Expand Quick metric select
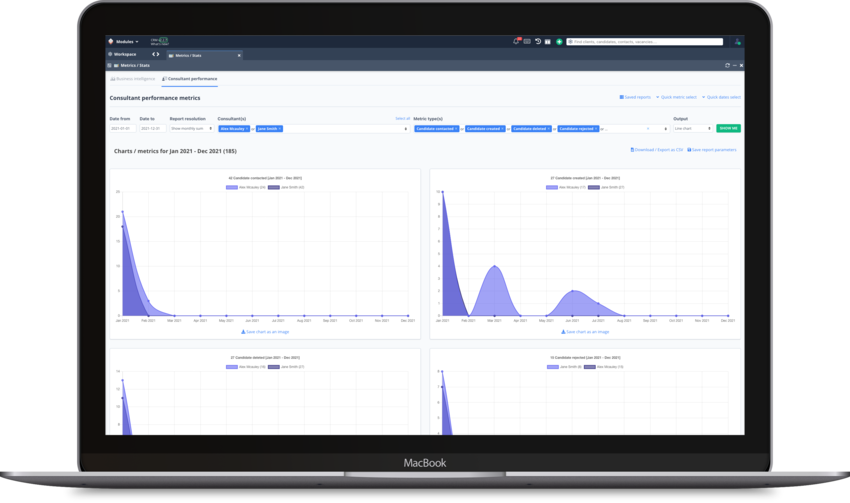This screenshot has height=503, width=850. (676, 98)
